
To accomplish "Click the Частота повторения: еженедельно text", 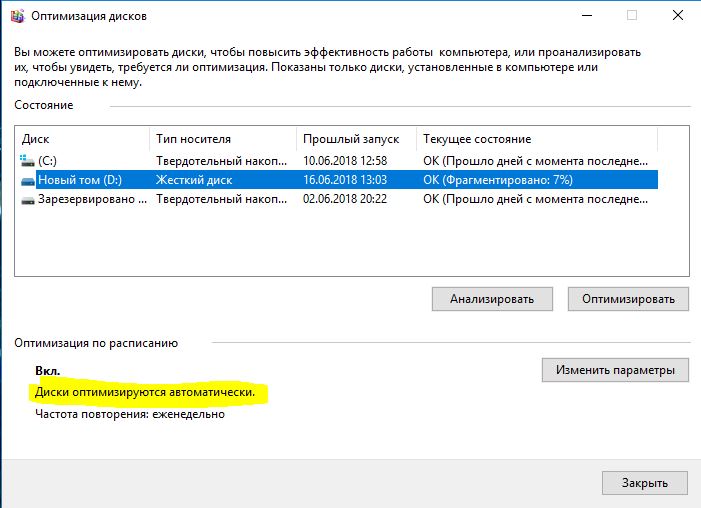I will pyautogui.click(x=130, y=414).
